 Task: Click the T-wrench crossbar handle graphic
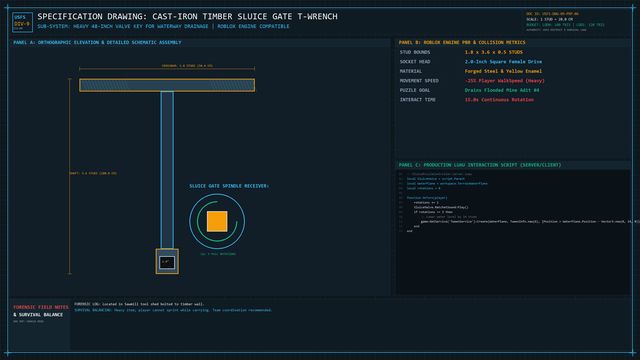(167, 85)
